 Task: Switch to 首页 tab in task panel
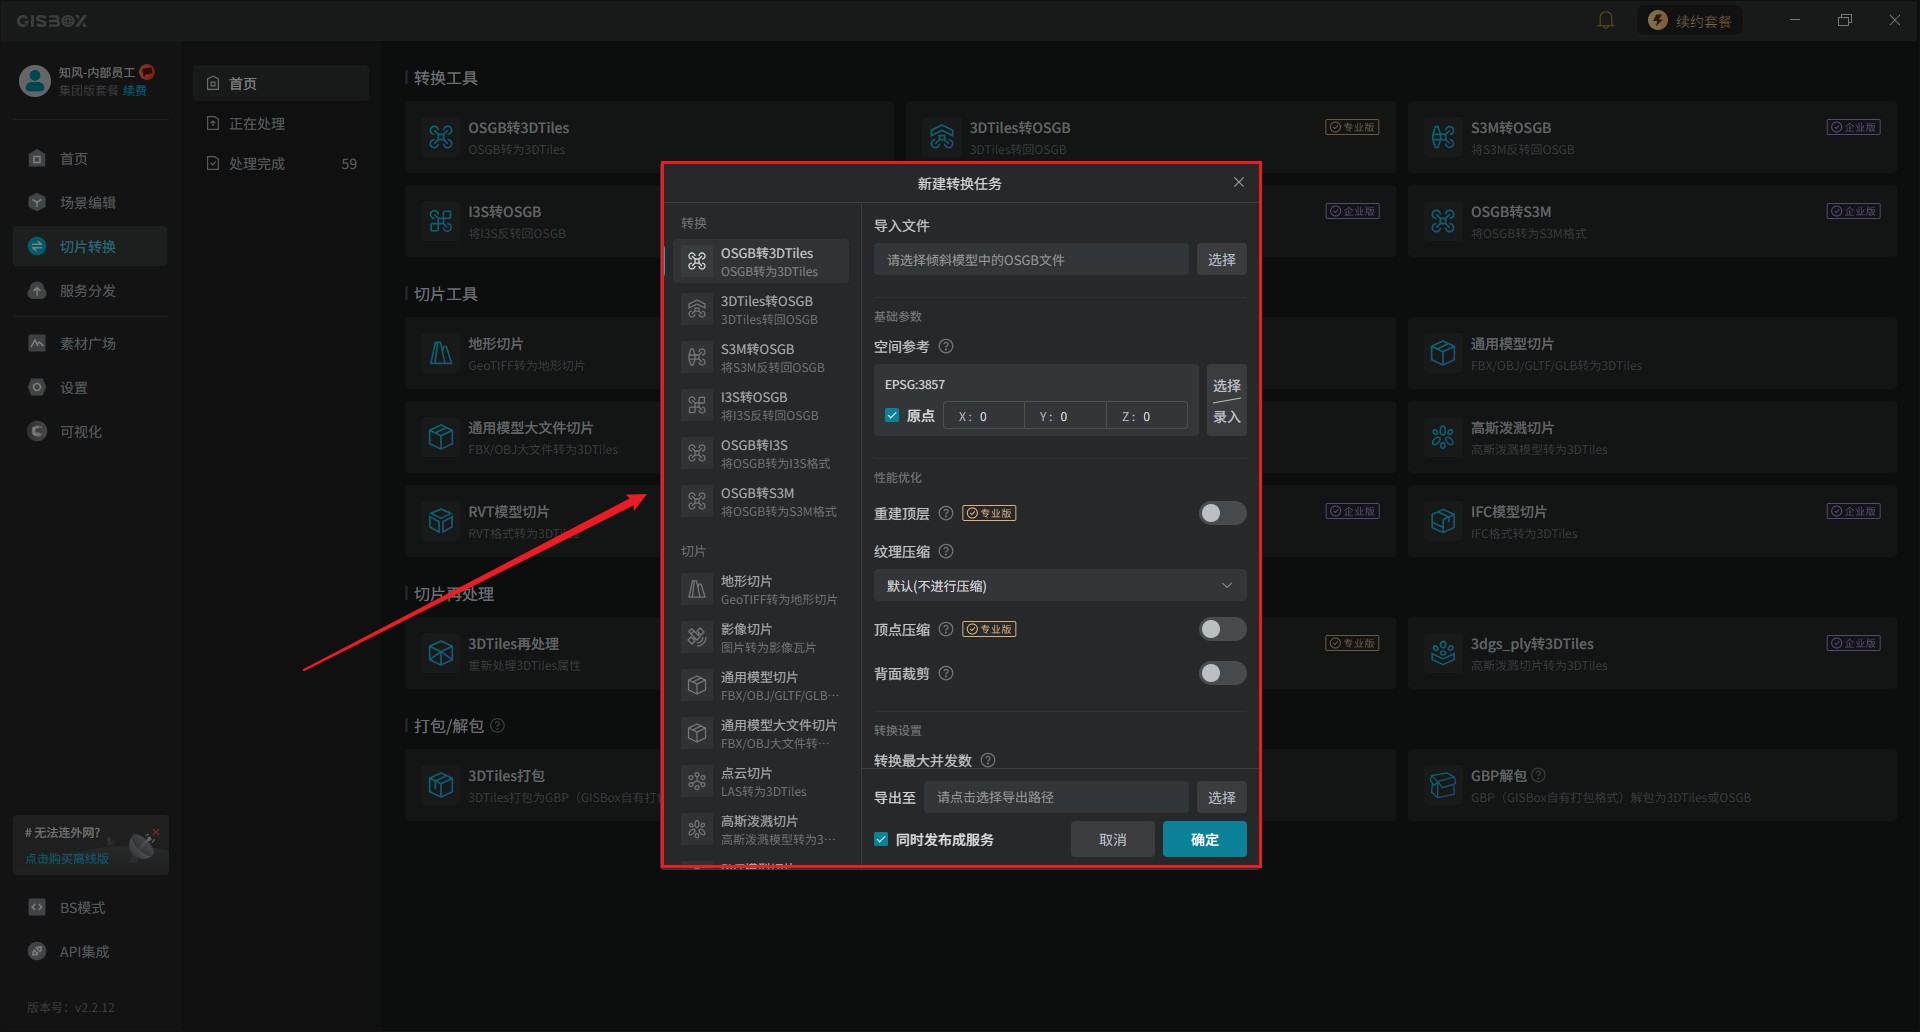pos(281,83)
